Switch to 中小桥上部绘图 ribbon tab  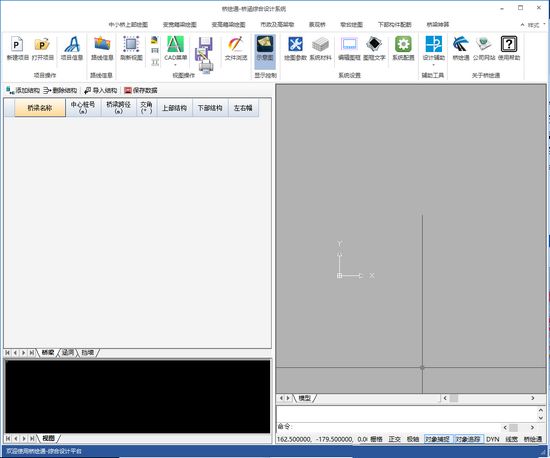tap(128, 25)
